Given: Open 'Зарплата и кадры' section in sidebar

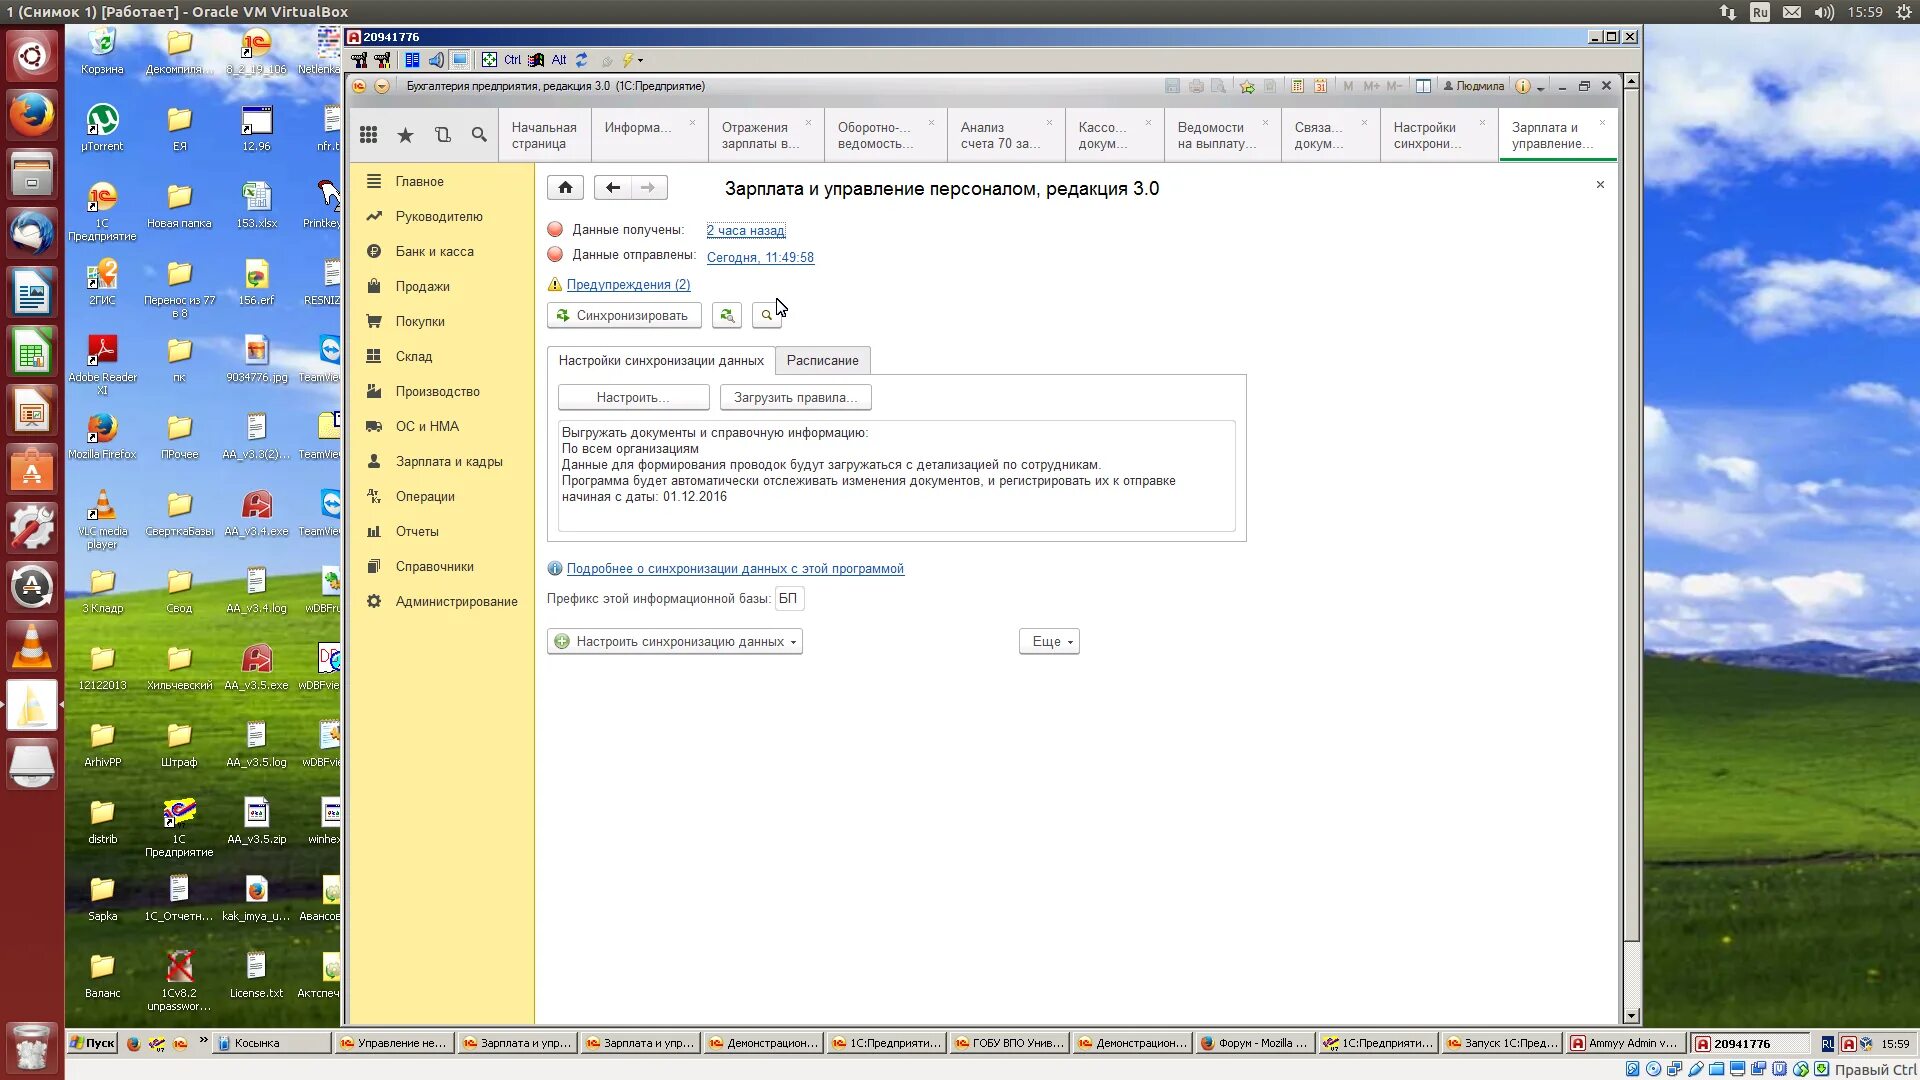Looking at the screenshot, I should click(448, 461).
